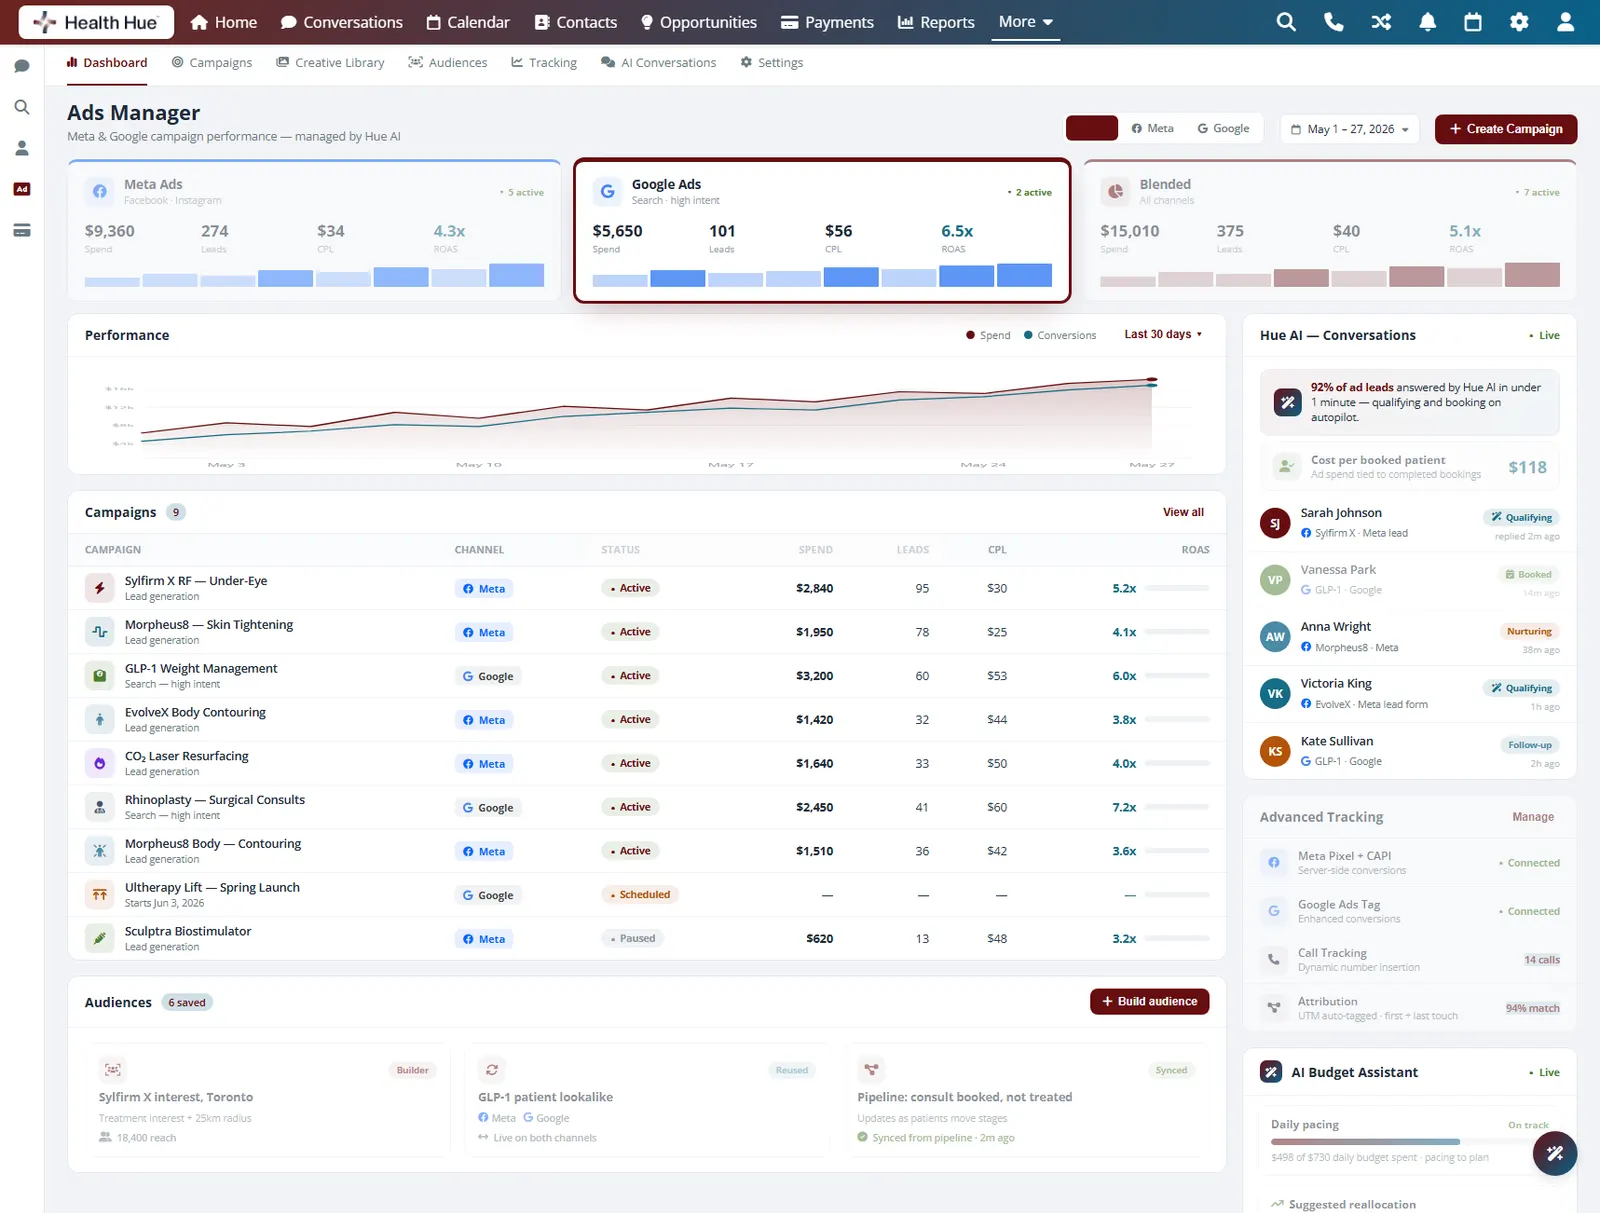Click the Booked tag on Vanessa Park
Image resolution: width=1600 pixels, height=1213 pixels.
1529,574
